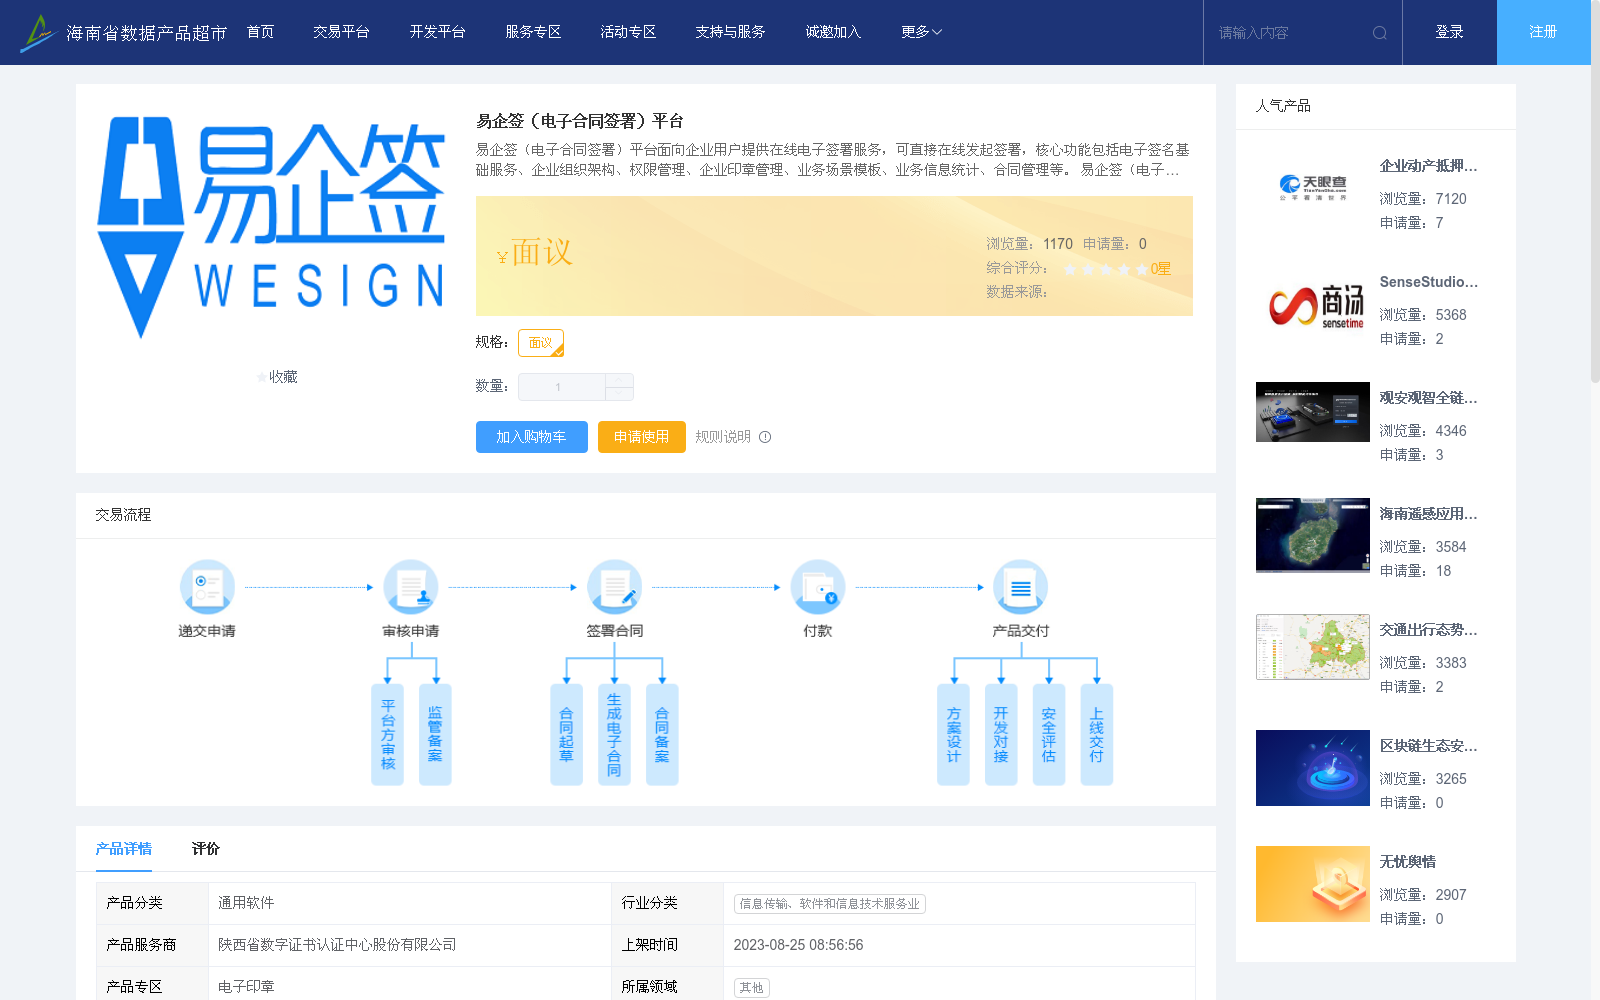Open the 观安观智全链 product thumbnail

click(x=1313, y=412)
